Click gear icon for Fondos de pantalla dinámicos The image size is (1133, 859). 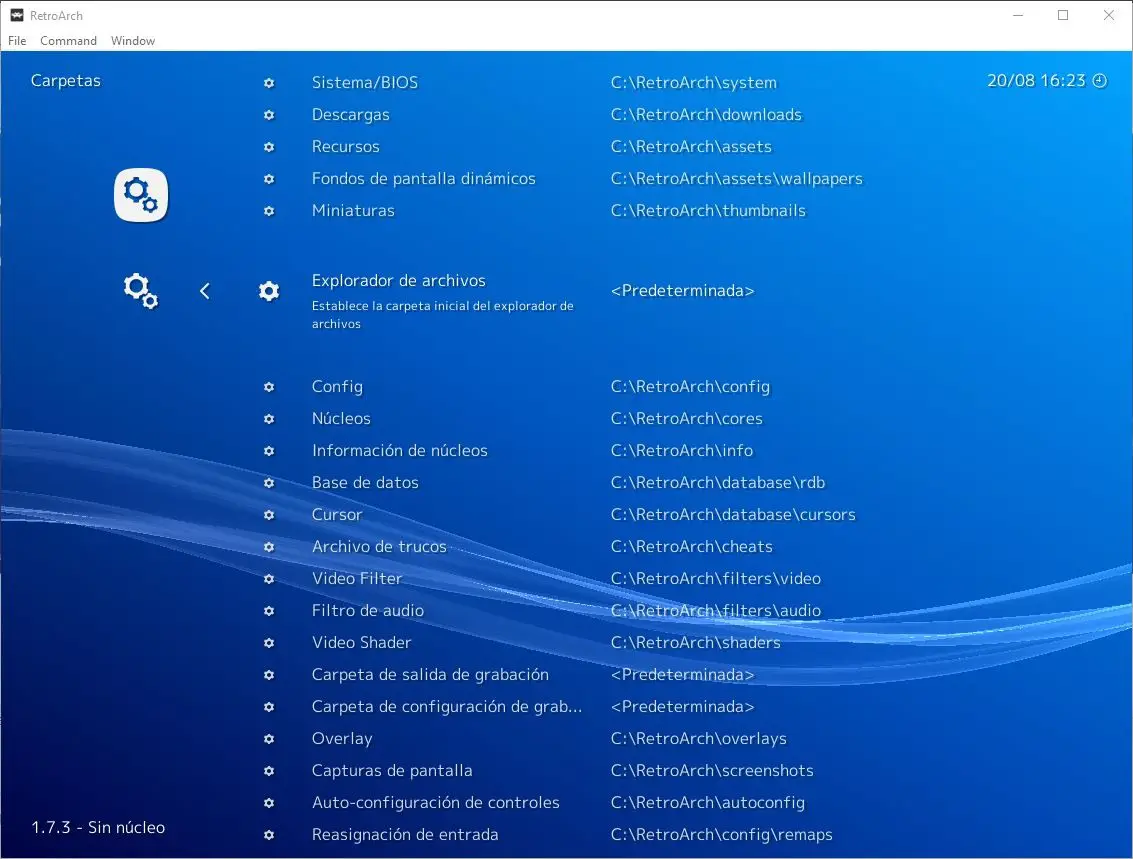tap(269, 178)
